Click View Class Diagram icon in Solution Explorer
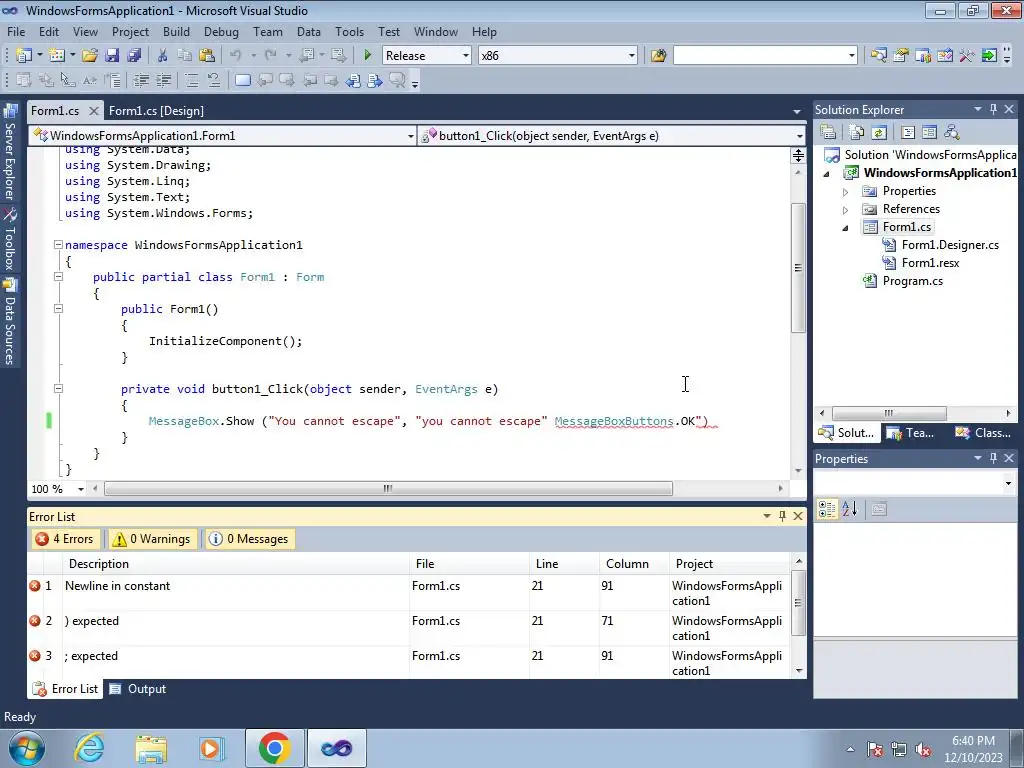1024x768 pixels. click(x=952, y=133)
